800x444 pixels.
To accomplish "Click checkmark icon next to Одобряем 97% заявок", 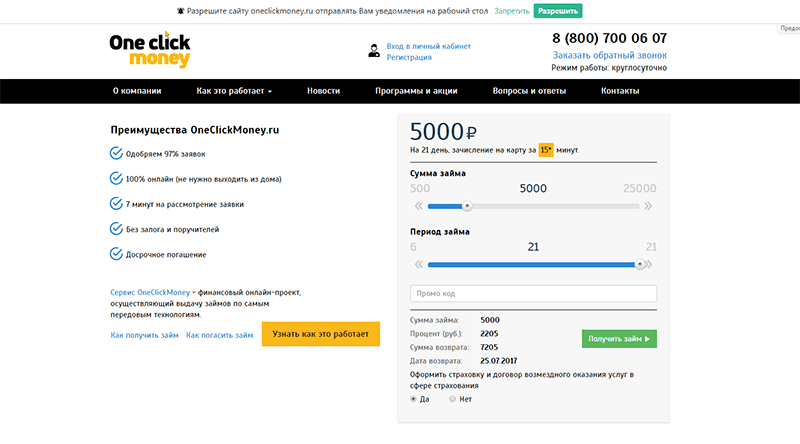I will click(x=116, y=153).
